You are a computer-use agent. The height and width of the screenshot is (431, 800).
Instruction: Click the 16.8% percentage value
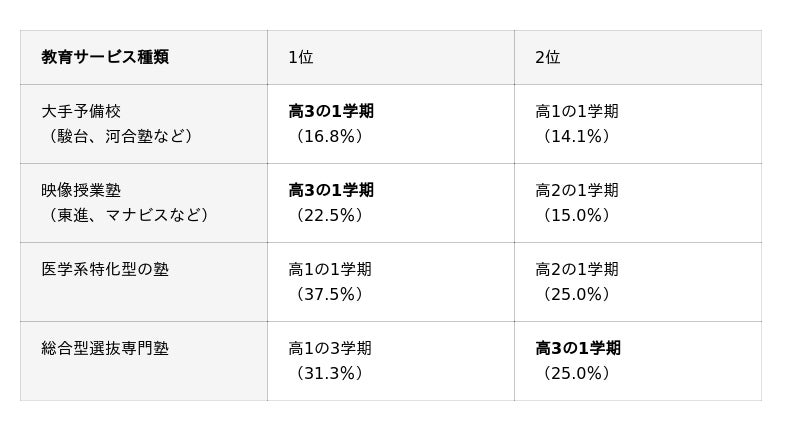[329, 136]
